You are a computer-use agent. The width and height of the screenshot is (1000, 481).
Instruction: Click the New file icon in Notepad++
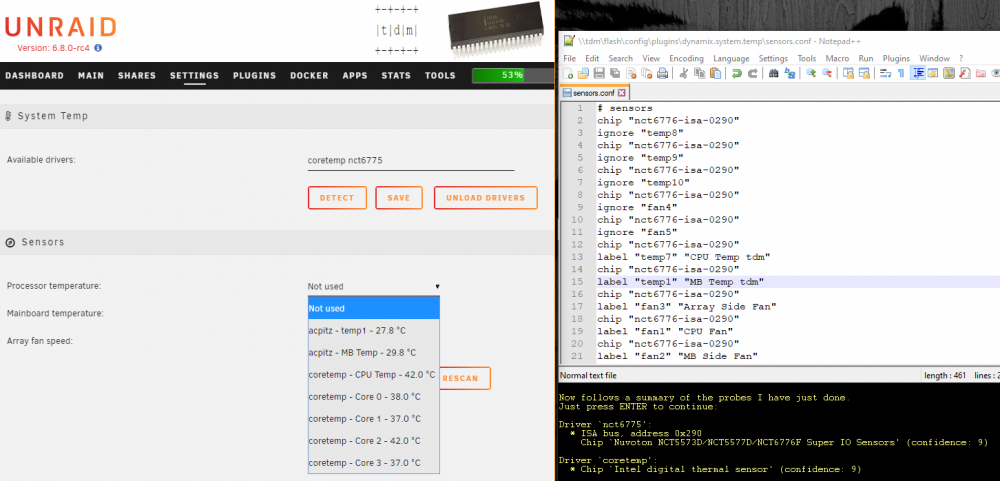pyautogui.click(x=568, y=73)
